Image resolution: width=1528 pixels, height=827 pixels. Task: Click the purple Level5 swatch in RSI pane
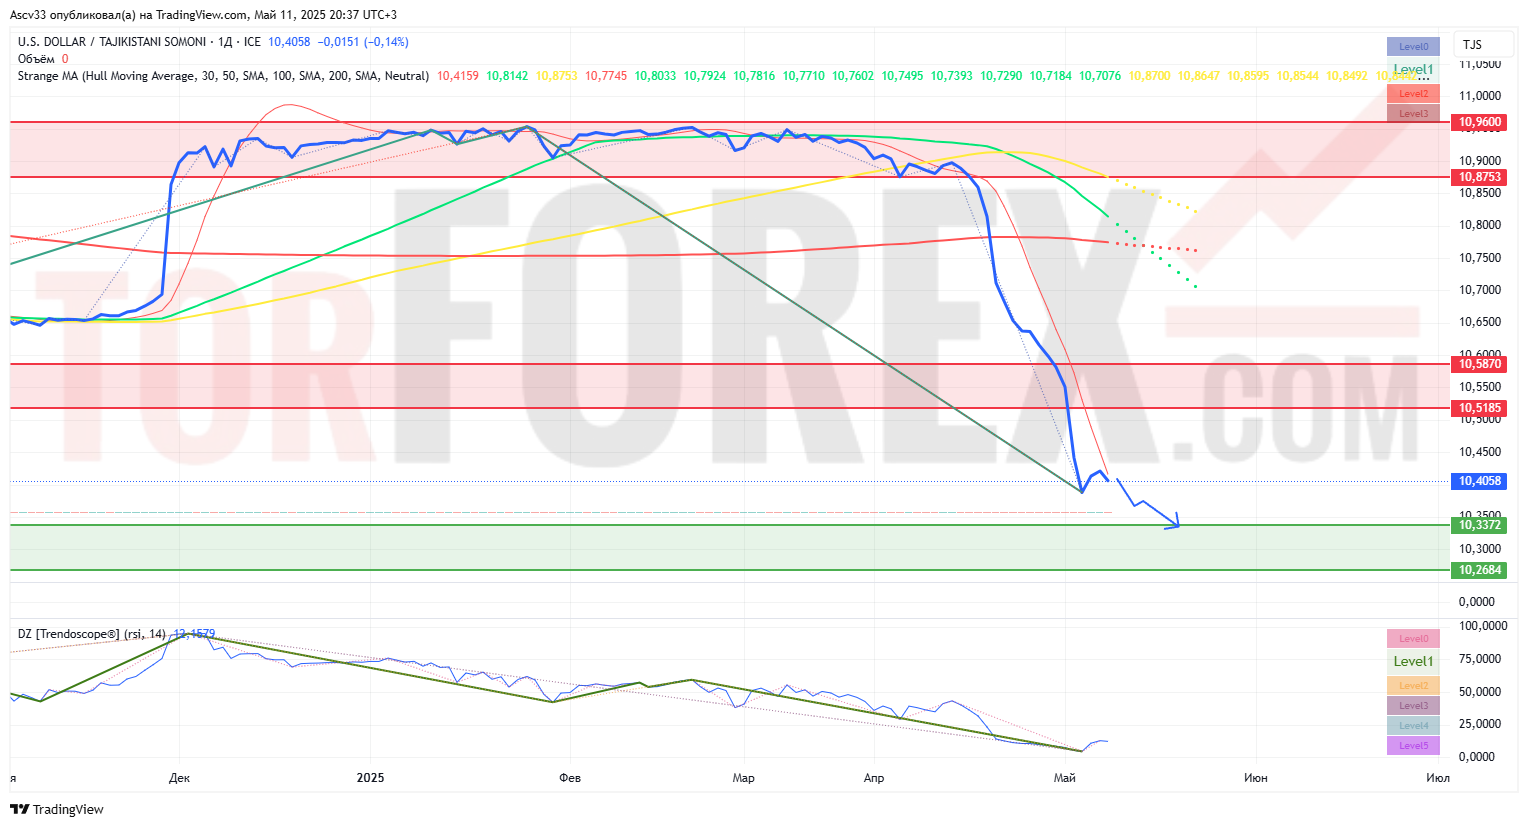1412,746
